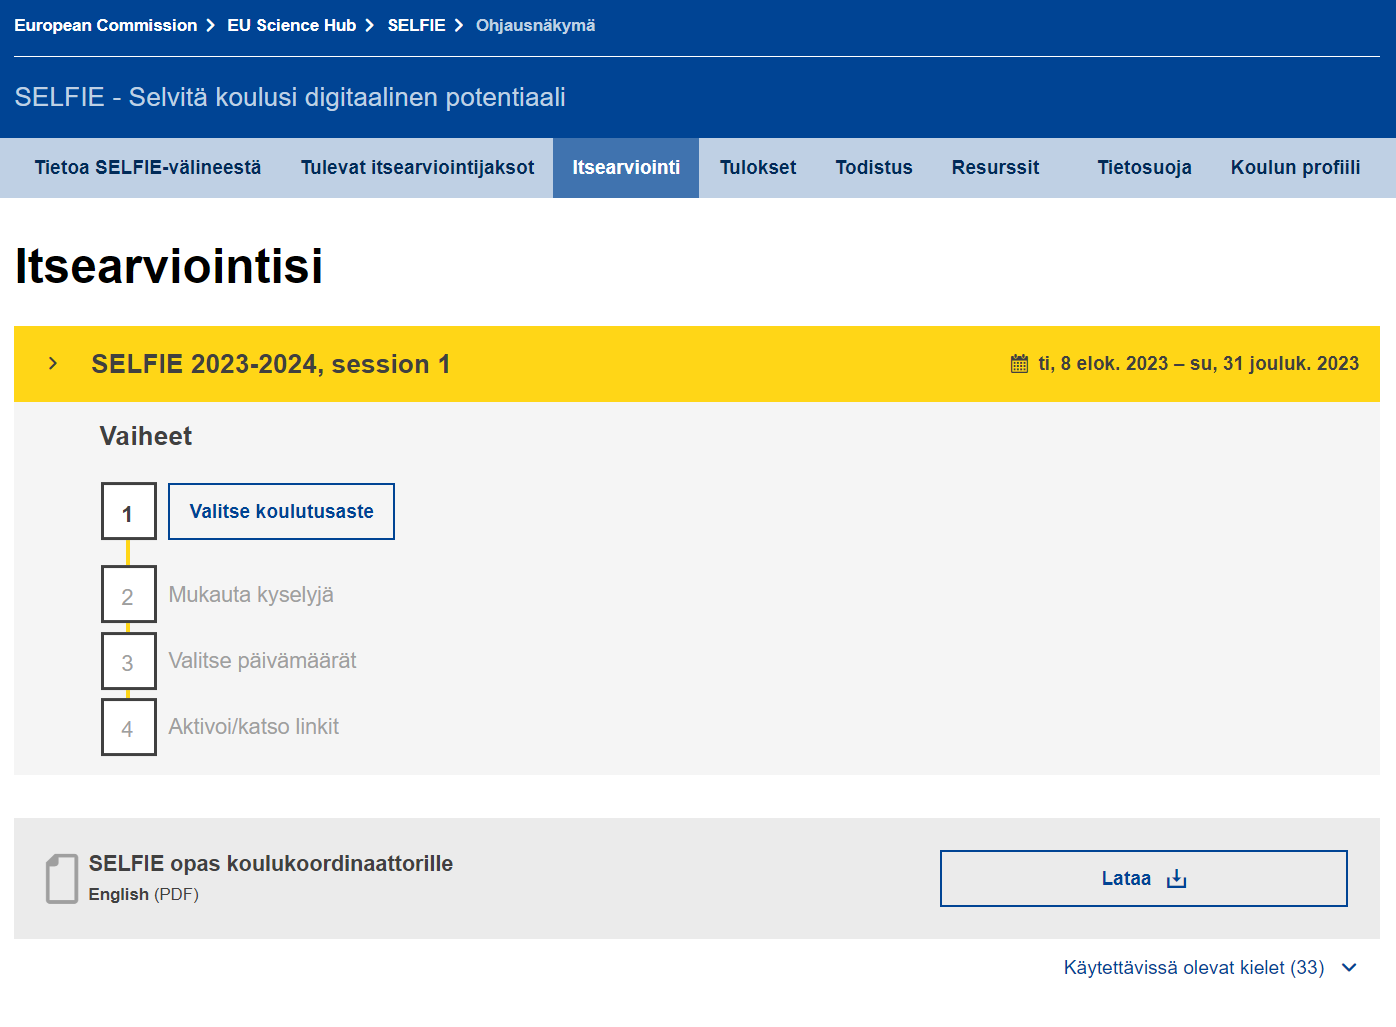Select step number 1 box
This screenshot has width=1396, height=1027.
click(x=128, y=512)
